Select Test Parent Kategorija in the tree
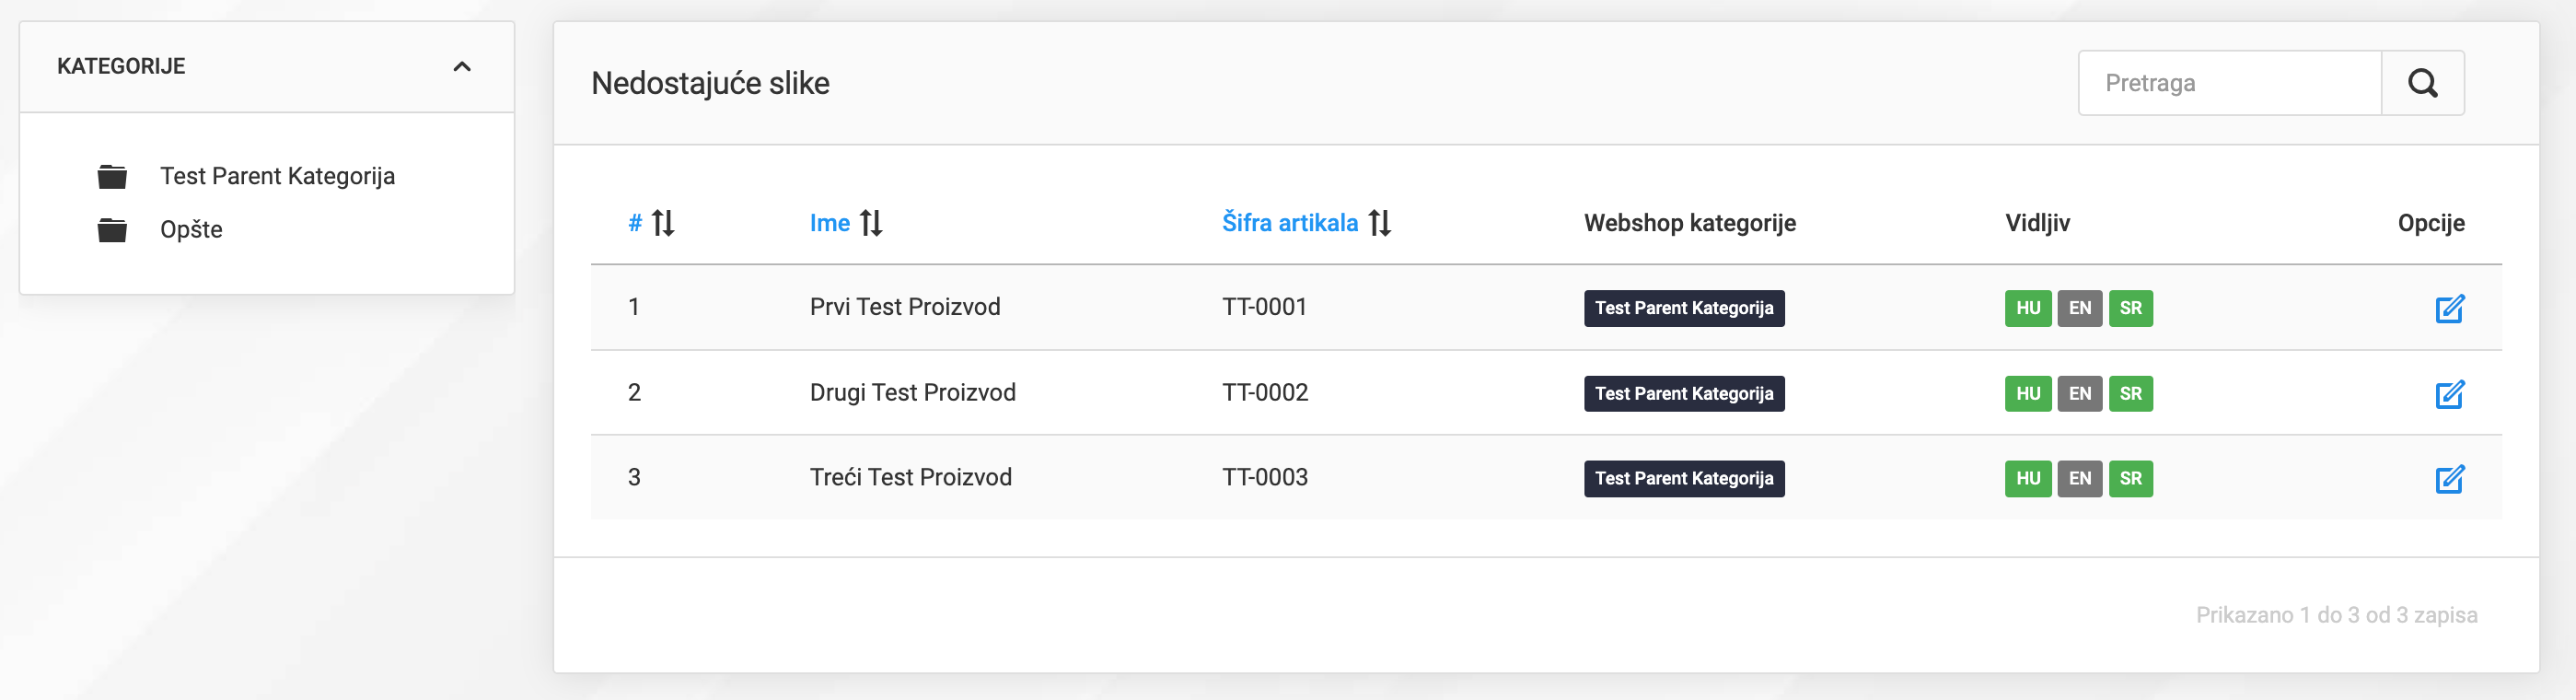 pyautogui.click(x=277, y=176)
